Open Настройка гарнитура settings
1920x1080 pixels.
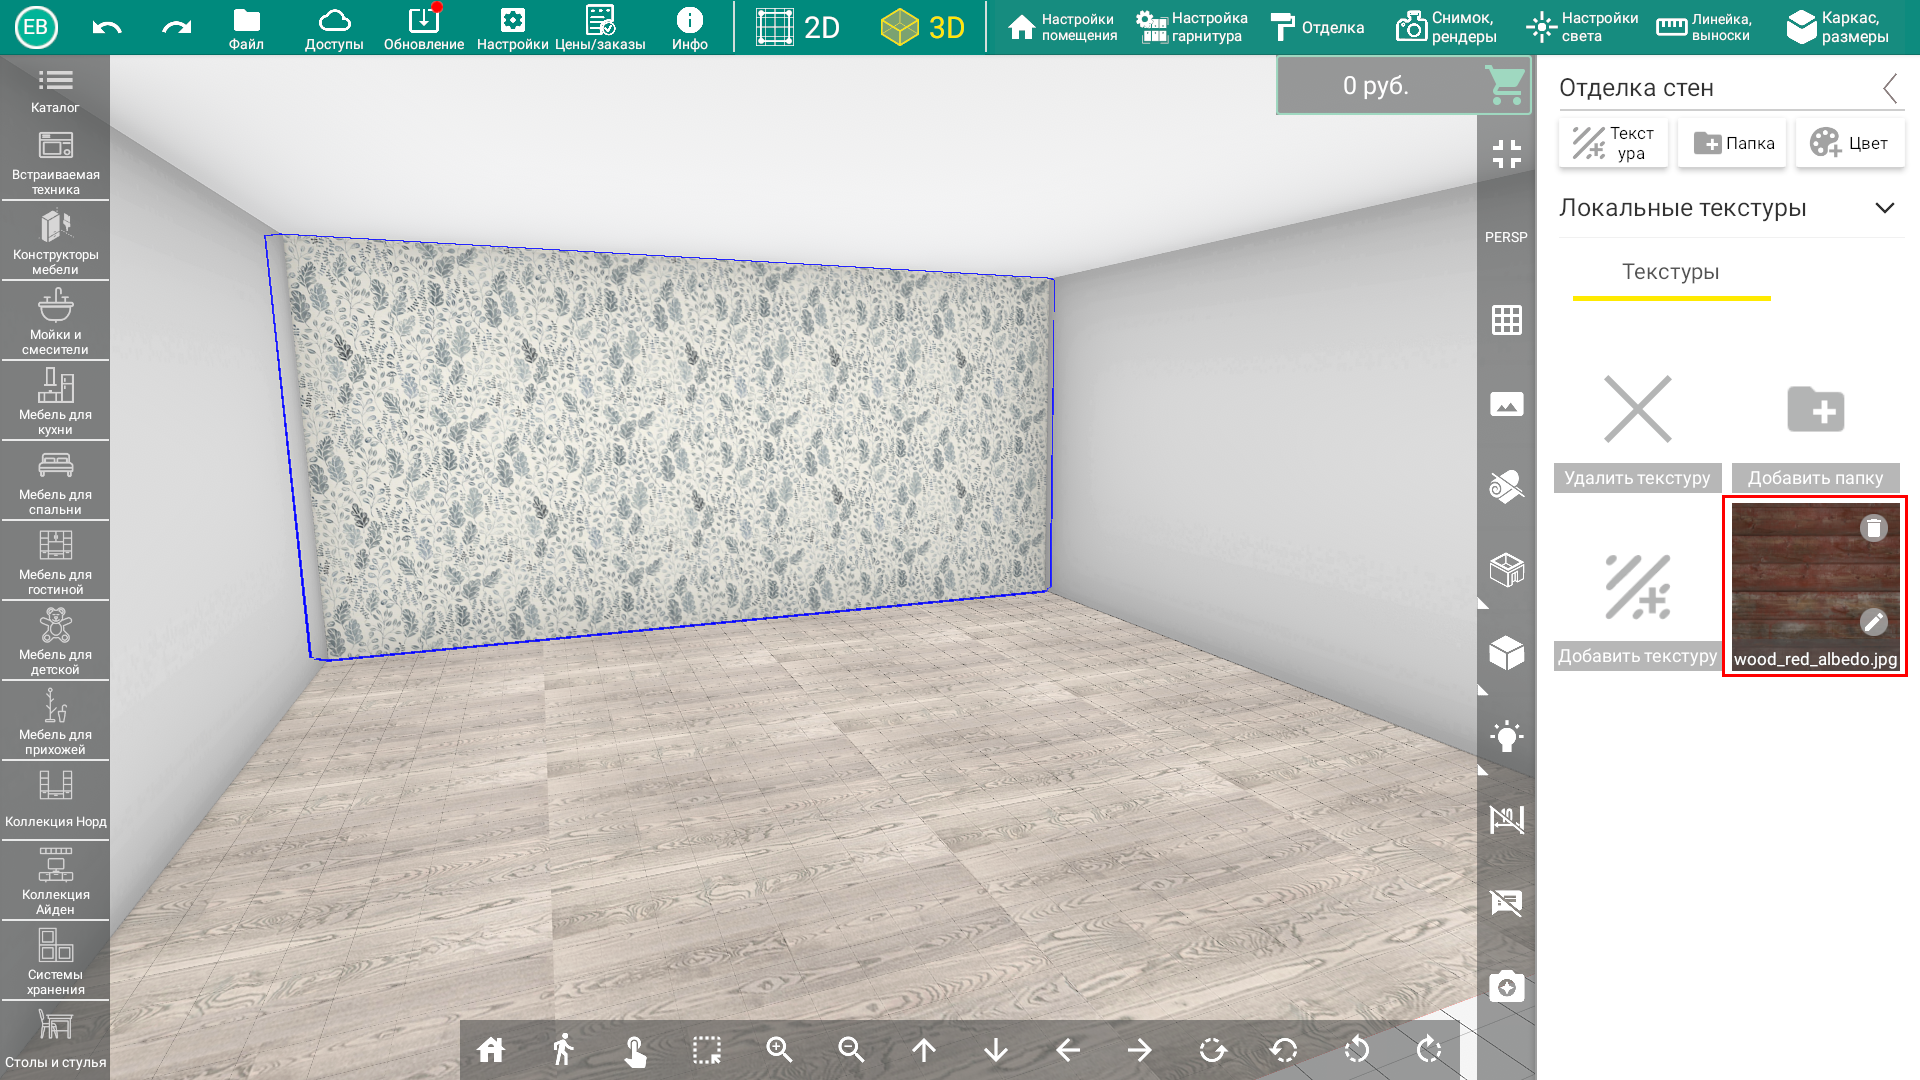click(1192, 27)
